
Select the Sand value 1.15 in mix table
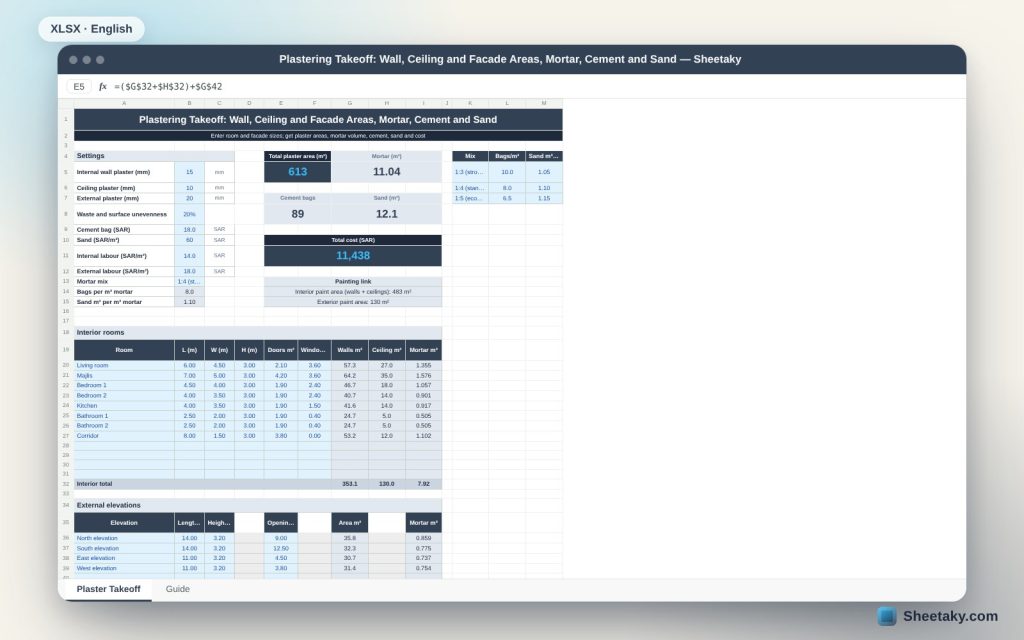click(544, 198)
